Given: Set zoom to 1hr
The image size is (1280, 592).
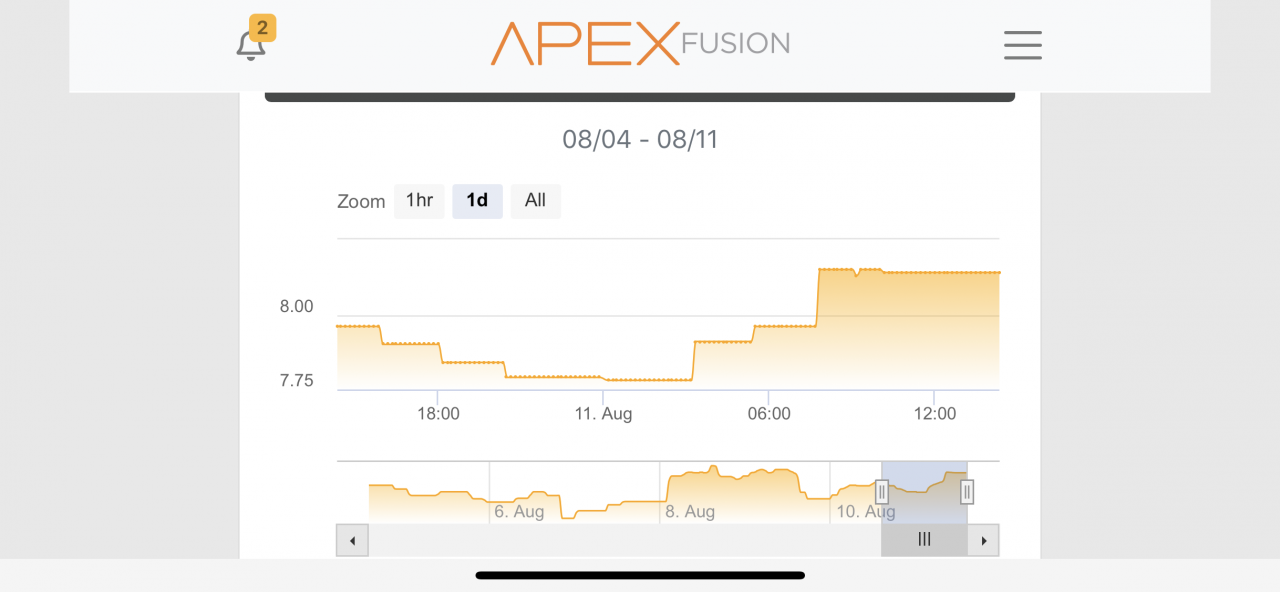Looking at the screenshot, I should pos(419,201).
